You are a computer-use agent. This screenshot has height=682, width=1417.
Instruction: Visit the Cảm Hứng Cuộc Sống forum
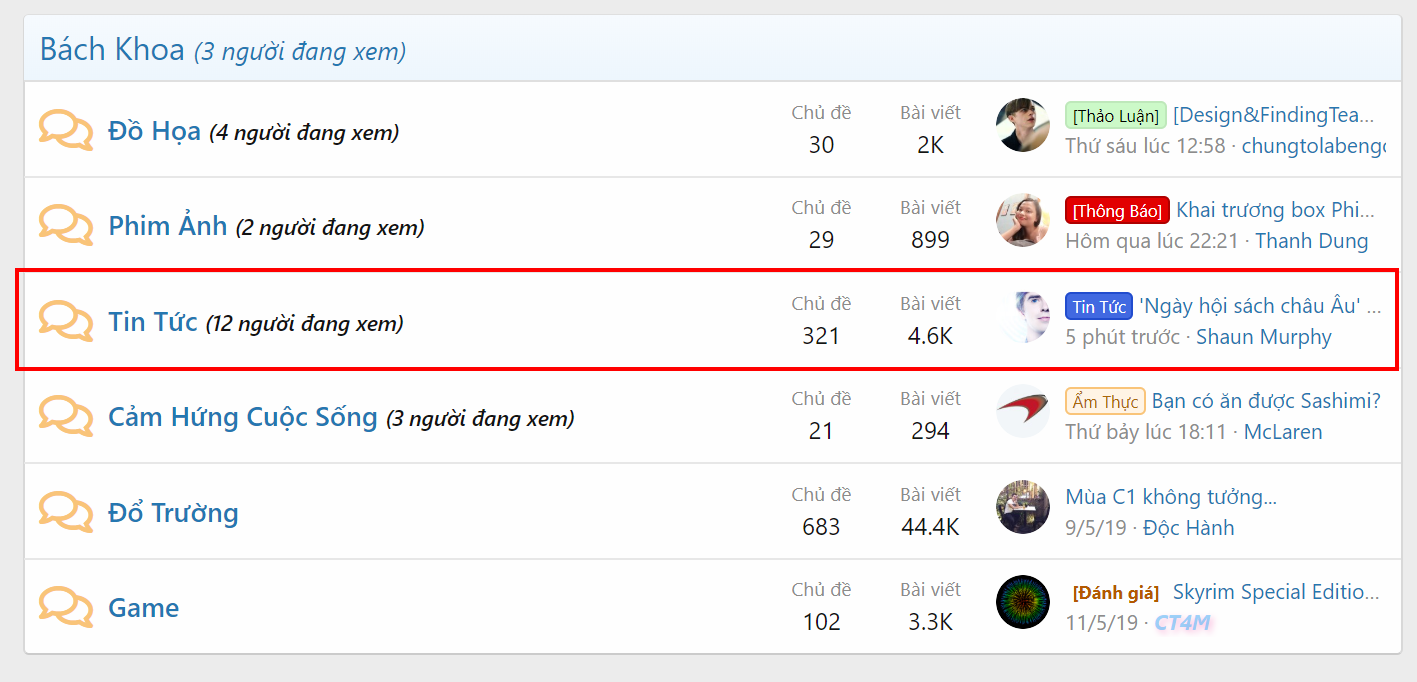click(x=243, y=417)
